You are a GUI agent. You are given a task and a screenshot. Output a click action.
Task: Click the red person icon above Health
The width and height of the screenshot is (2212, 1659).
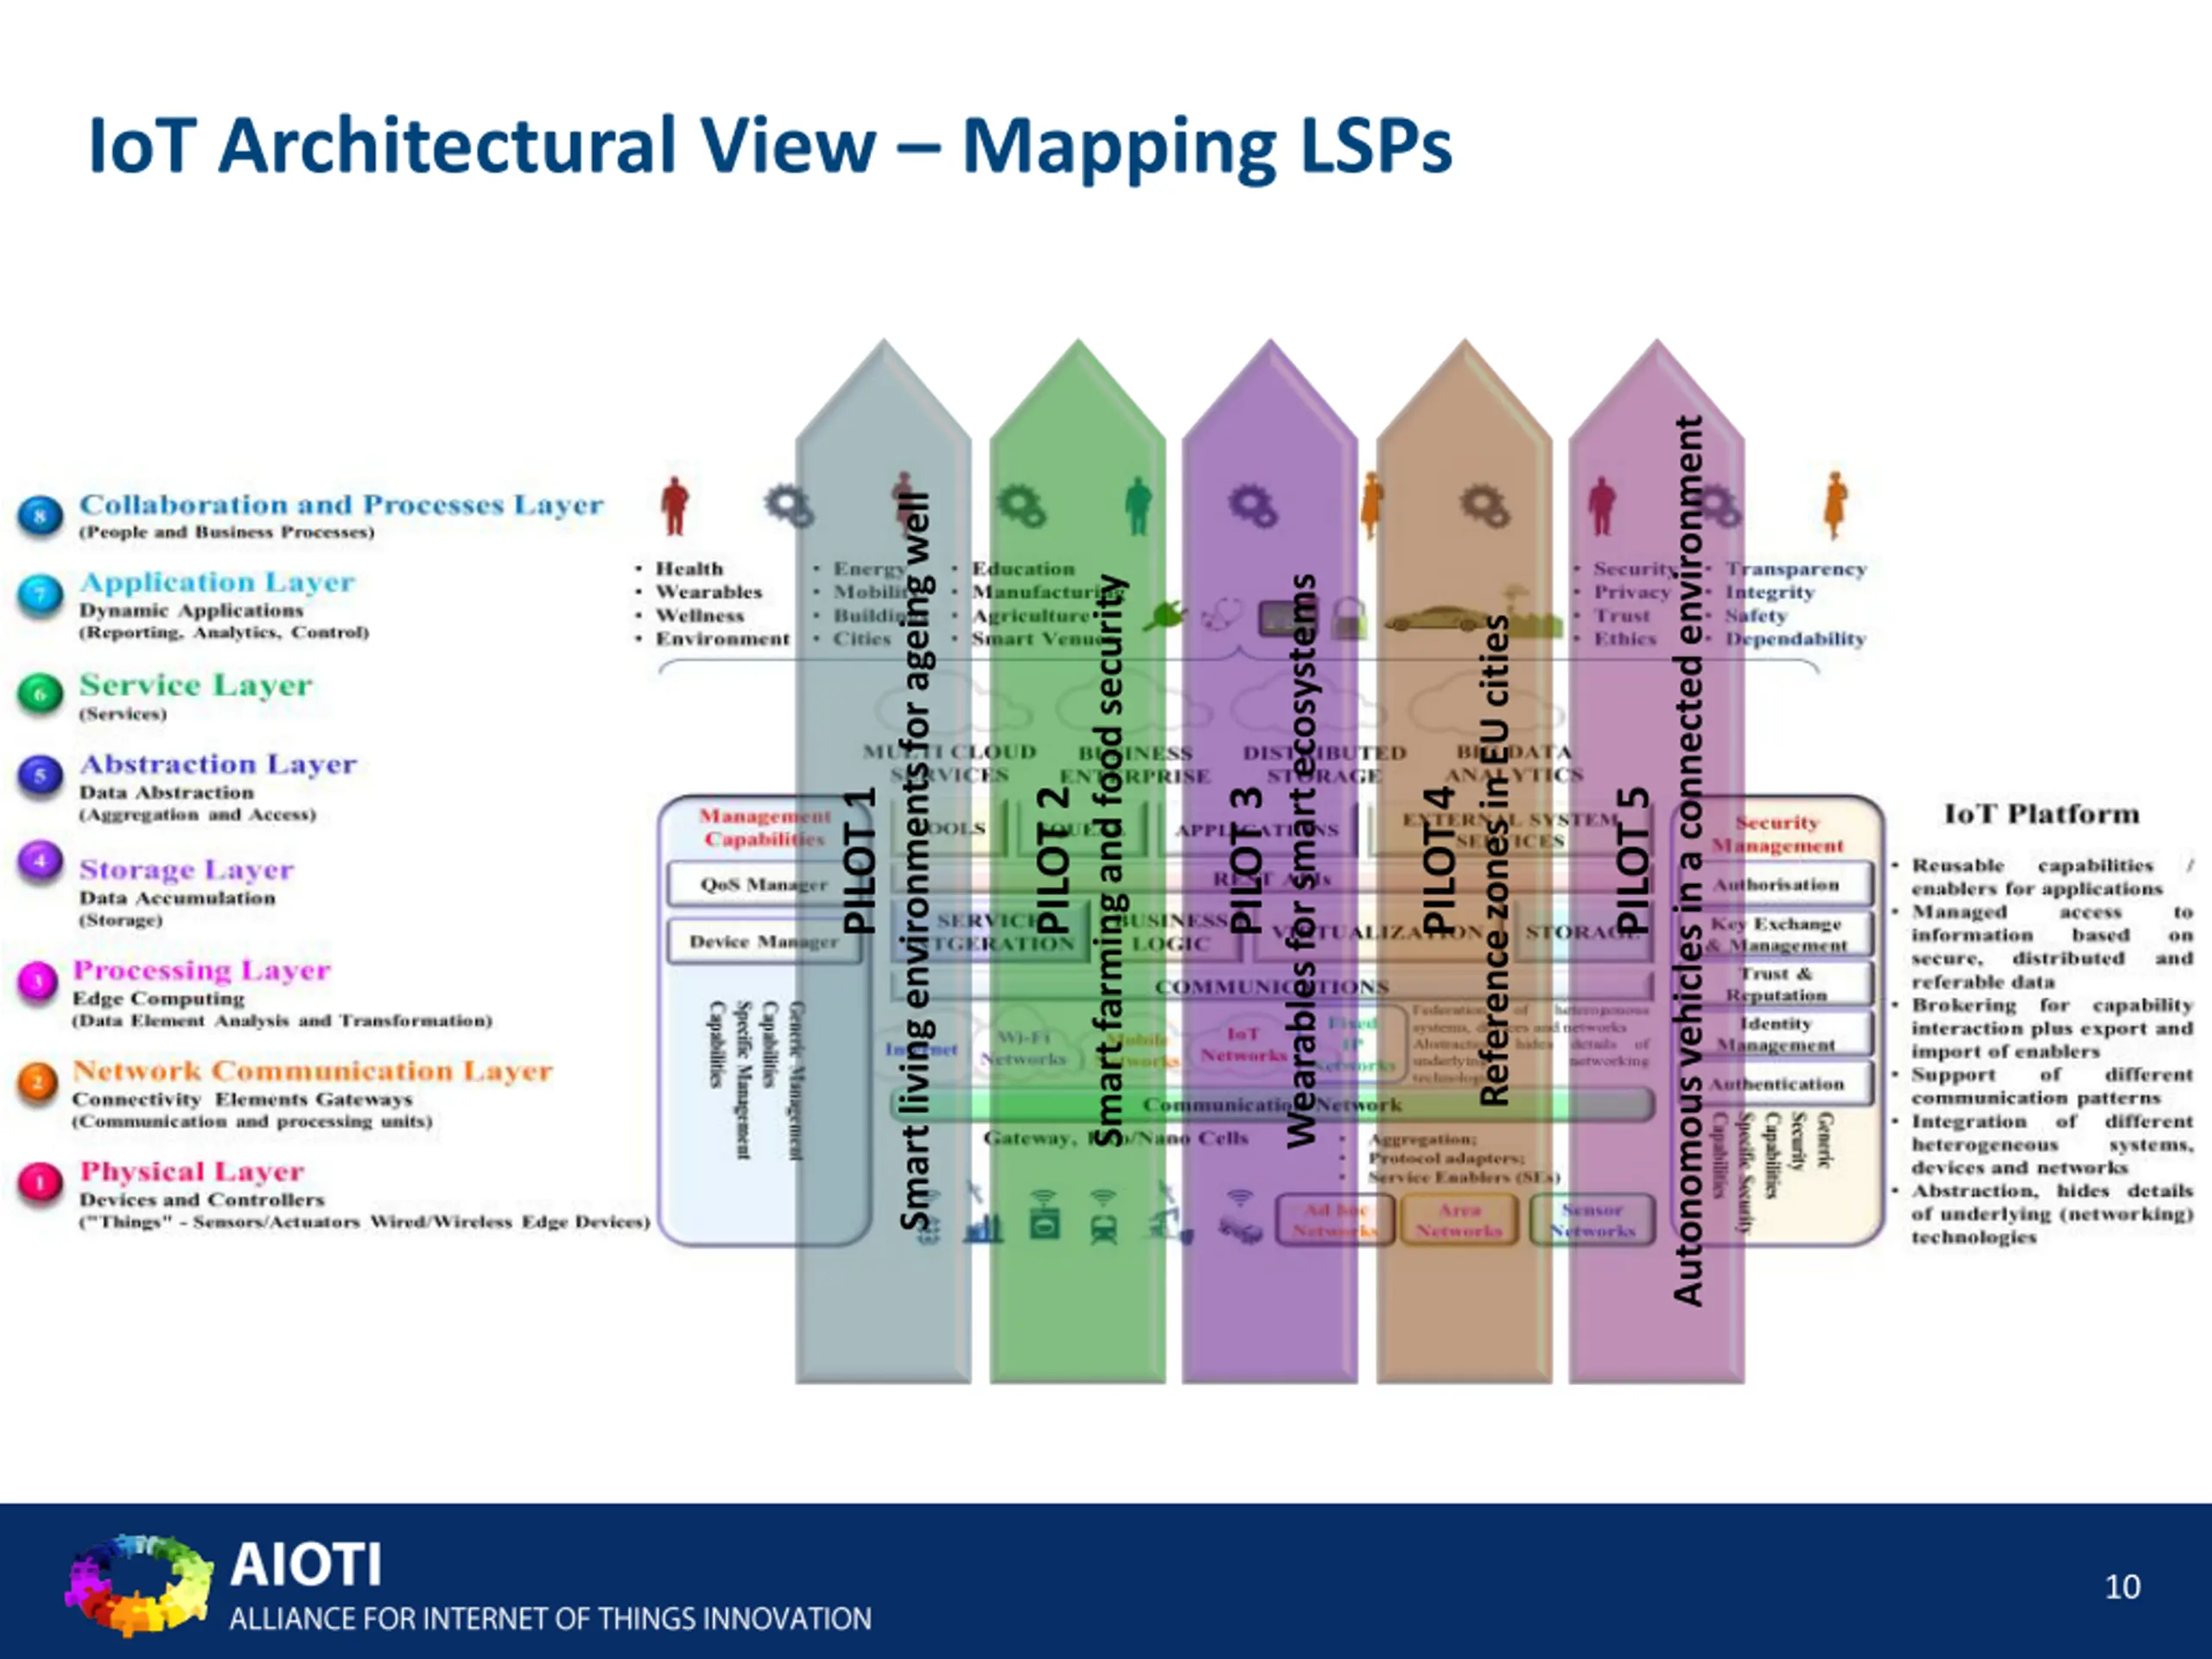click(675, 505)
